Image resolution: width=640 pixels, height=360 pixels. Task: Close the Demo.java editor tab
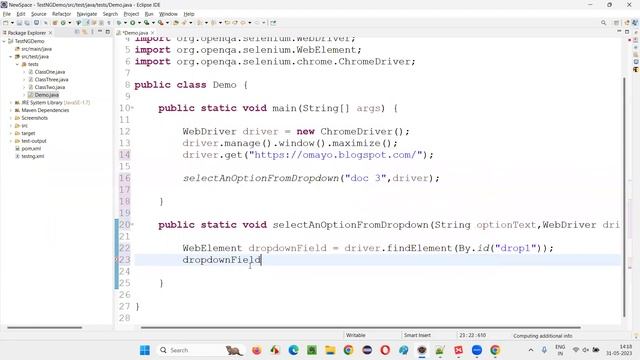point(153,33)
